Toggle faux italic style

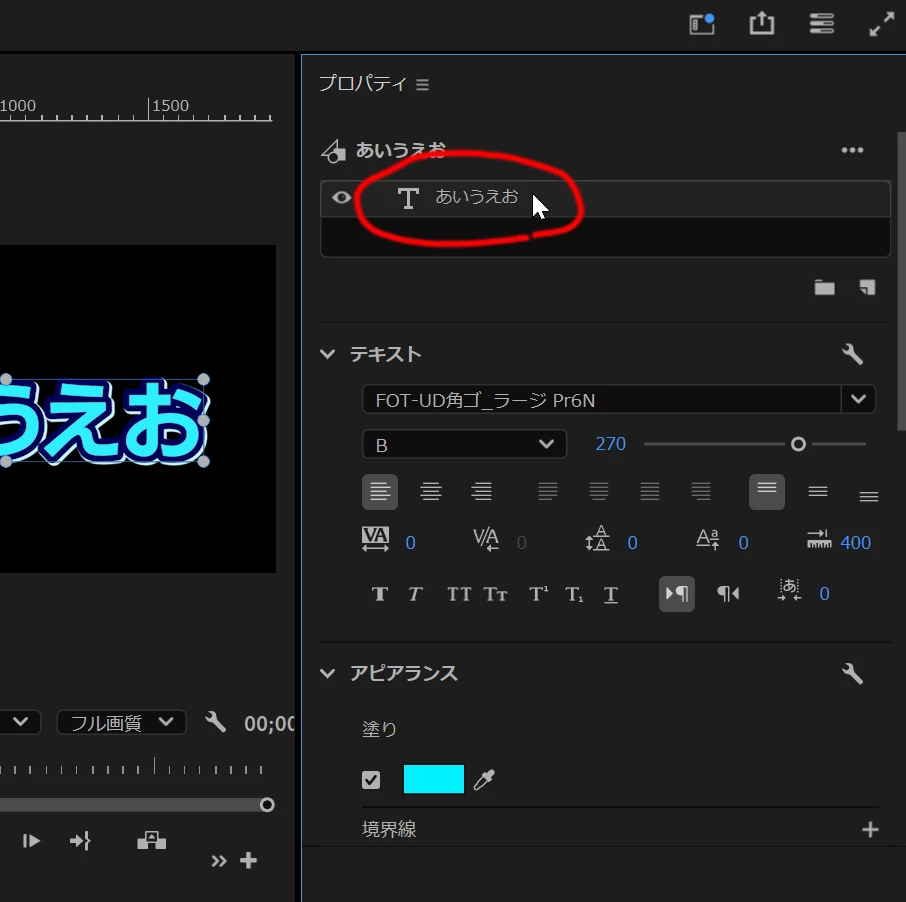point(415,594)
